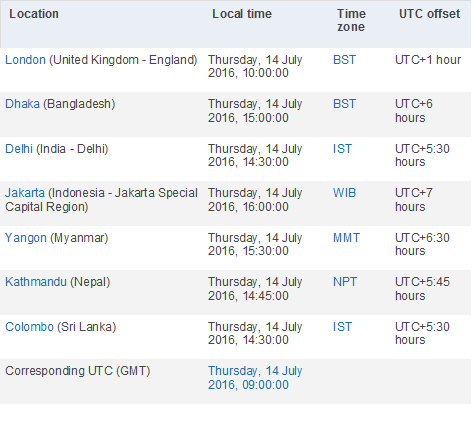Click the Local time column header
This screenshot has width=475, height=430.
tap(242, 14)
